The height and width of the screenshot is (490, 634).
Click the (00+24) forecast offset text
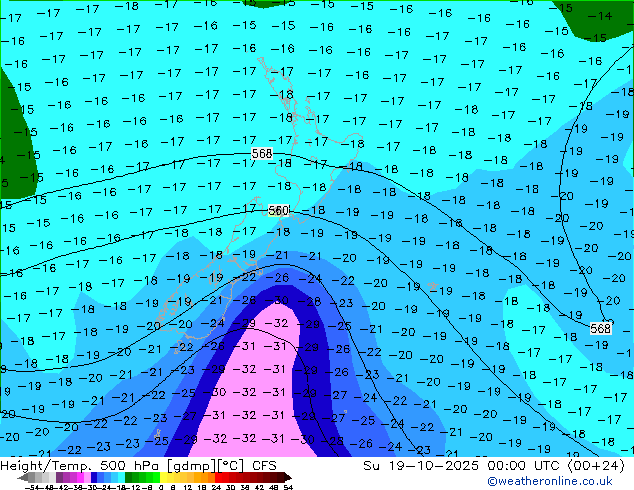[596, 466]
